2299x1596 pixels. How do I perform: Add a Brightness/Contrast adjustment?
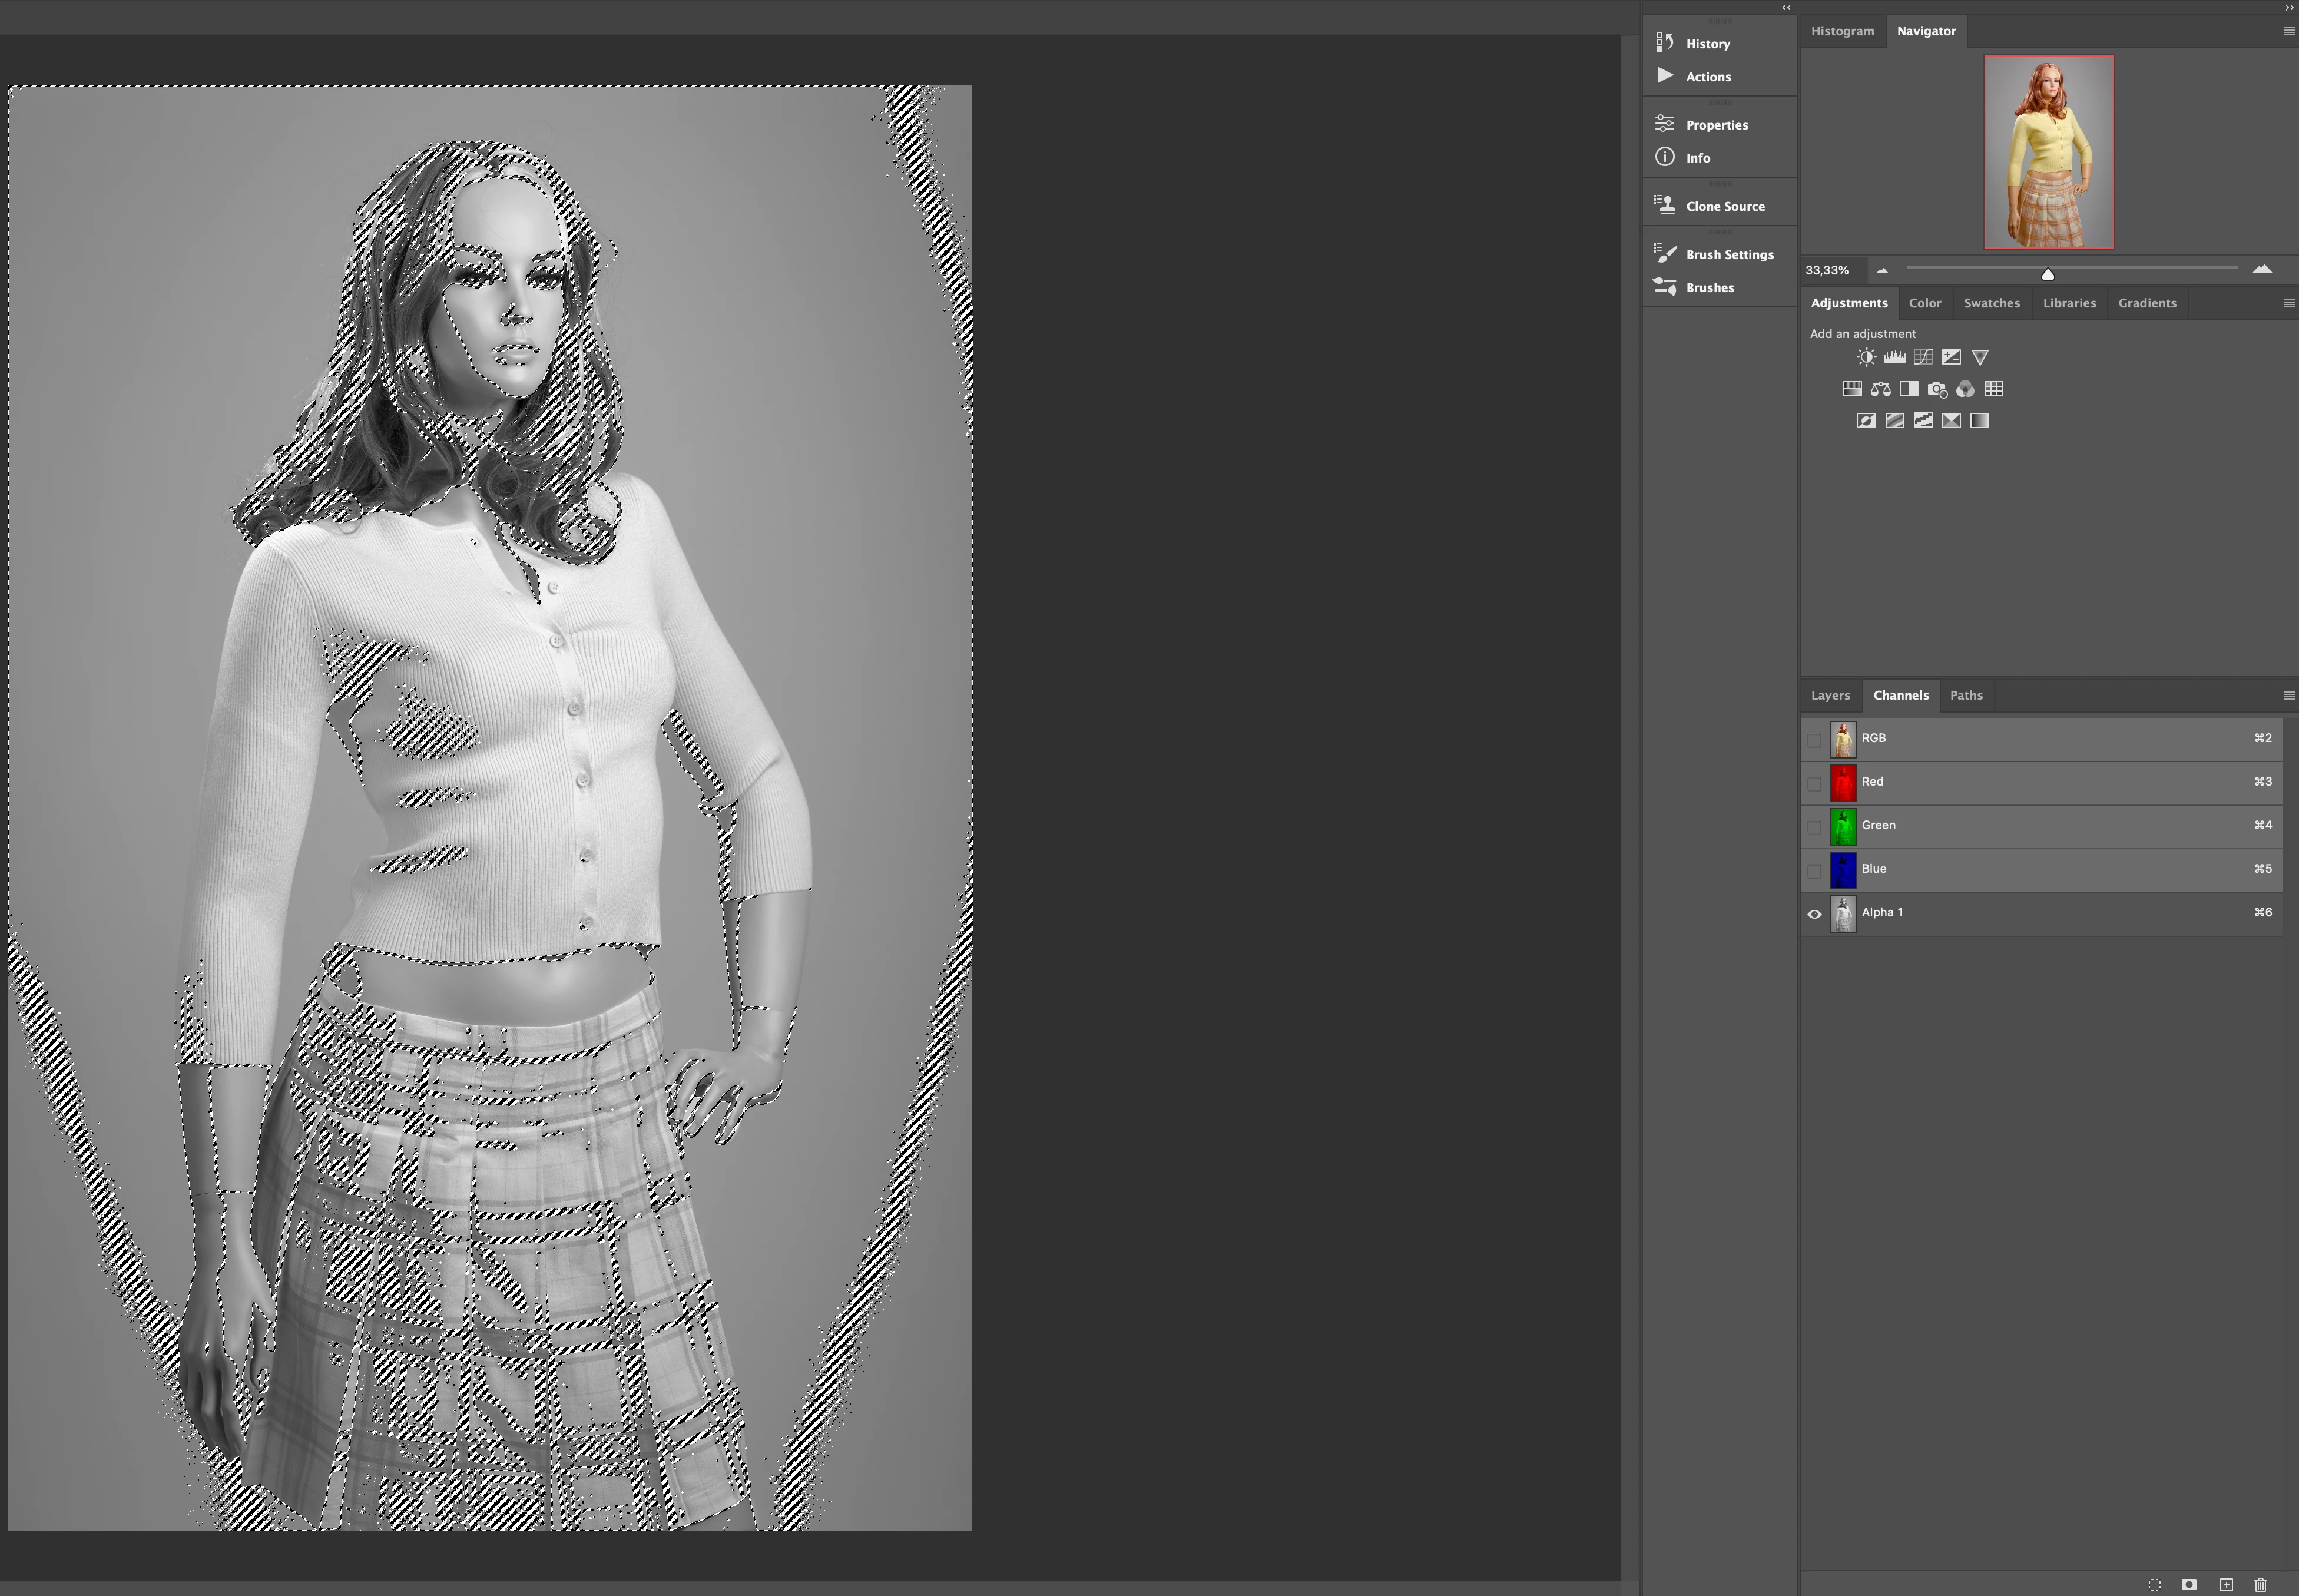[1866, 357]
